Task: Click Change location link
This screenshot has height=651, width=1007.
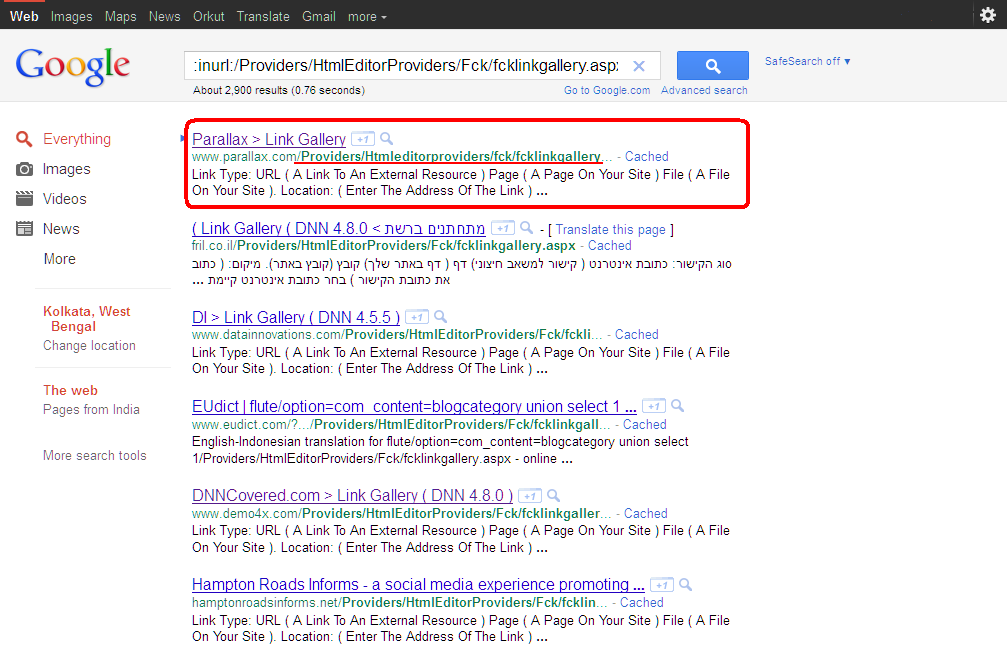Action: 89,345
